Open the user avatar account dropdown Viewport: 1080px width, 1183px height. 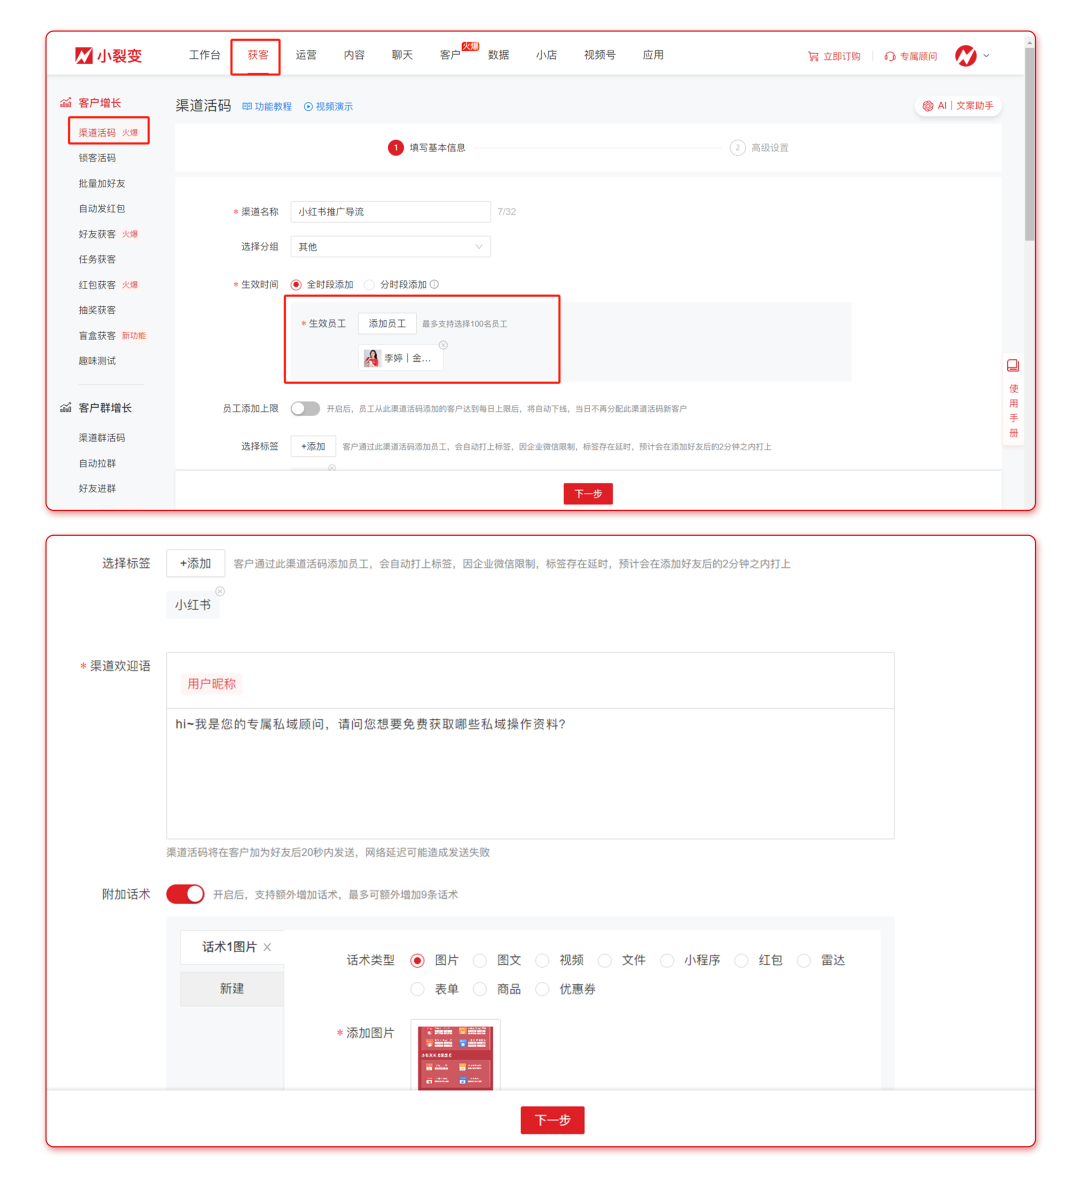(x=971, y=56)
